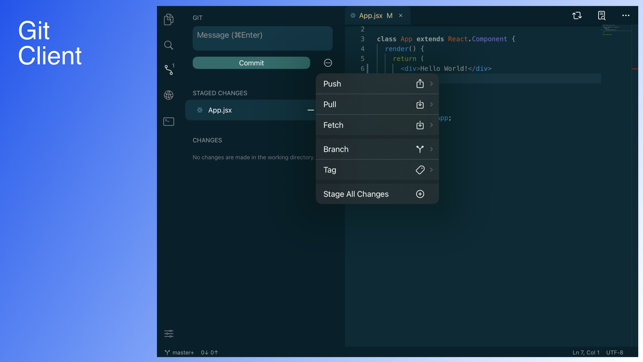Click the circular more-actions button beside Commit
The image size is (643, 362).
(328, 63)
